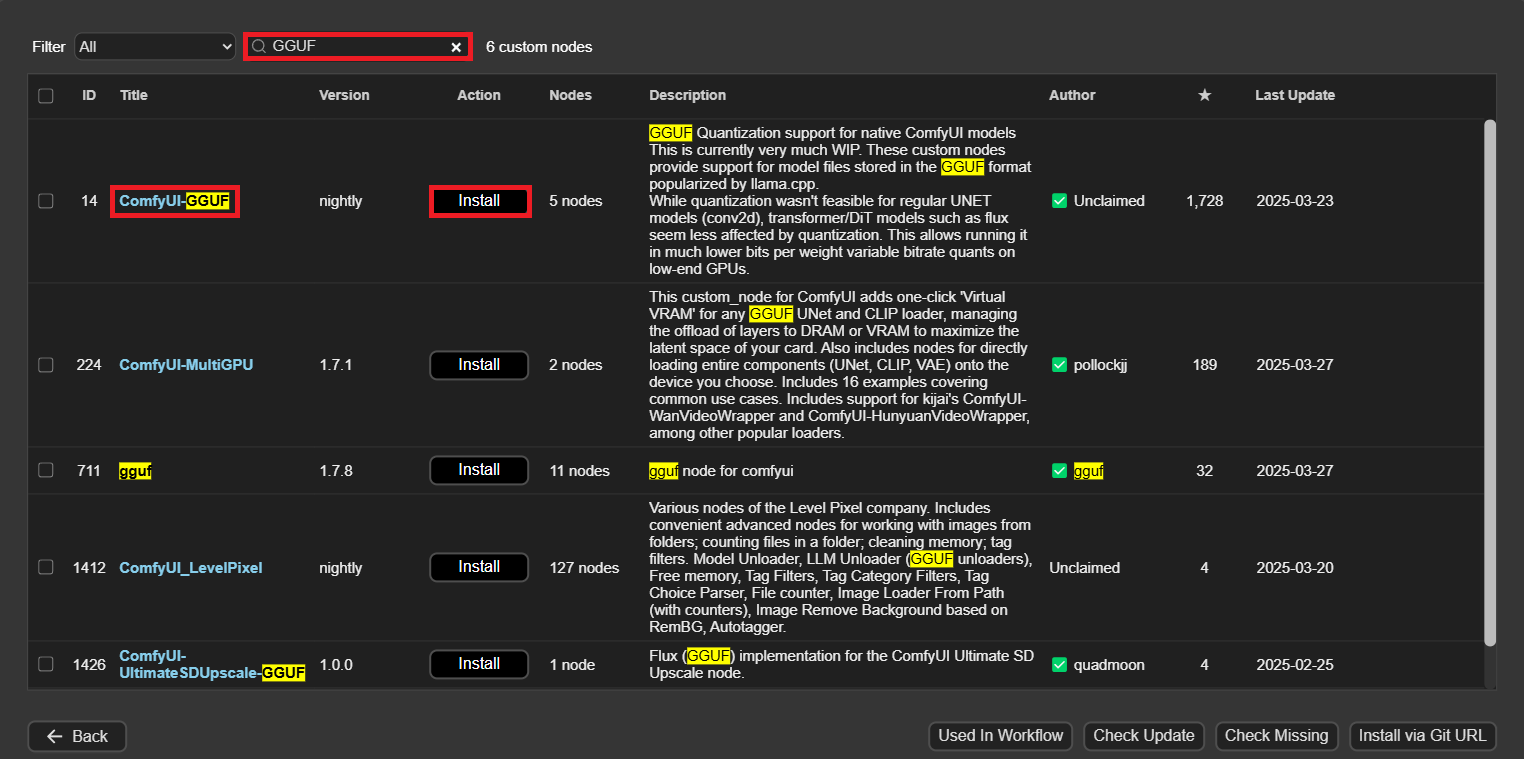The width and height of the screenshot is (1524, 759).
Task: Click the star column header icon
Action: point(1205,95)
